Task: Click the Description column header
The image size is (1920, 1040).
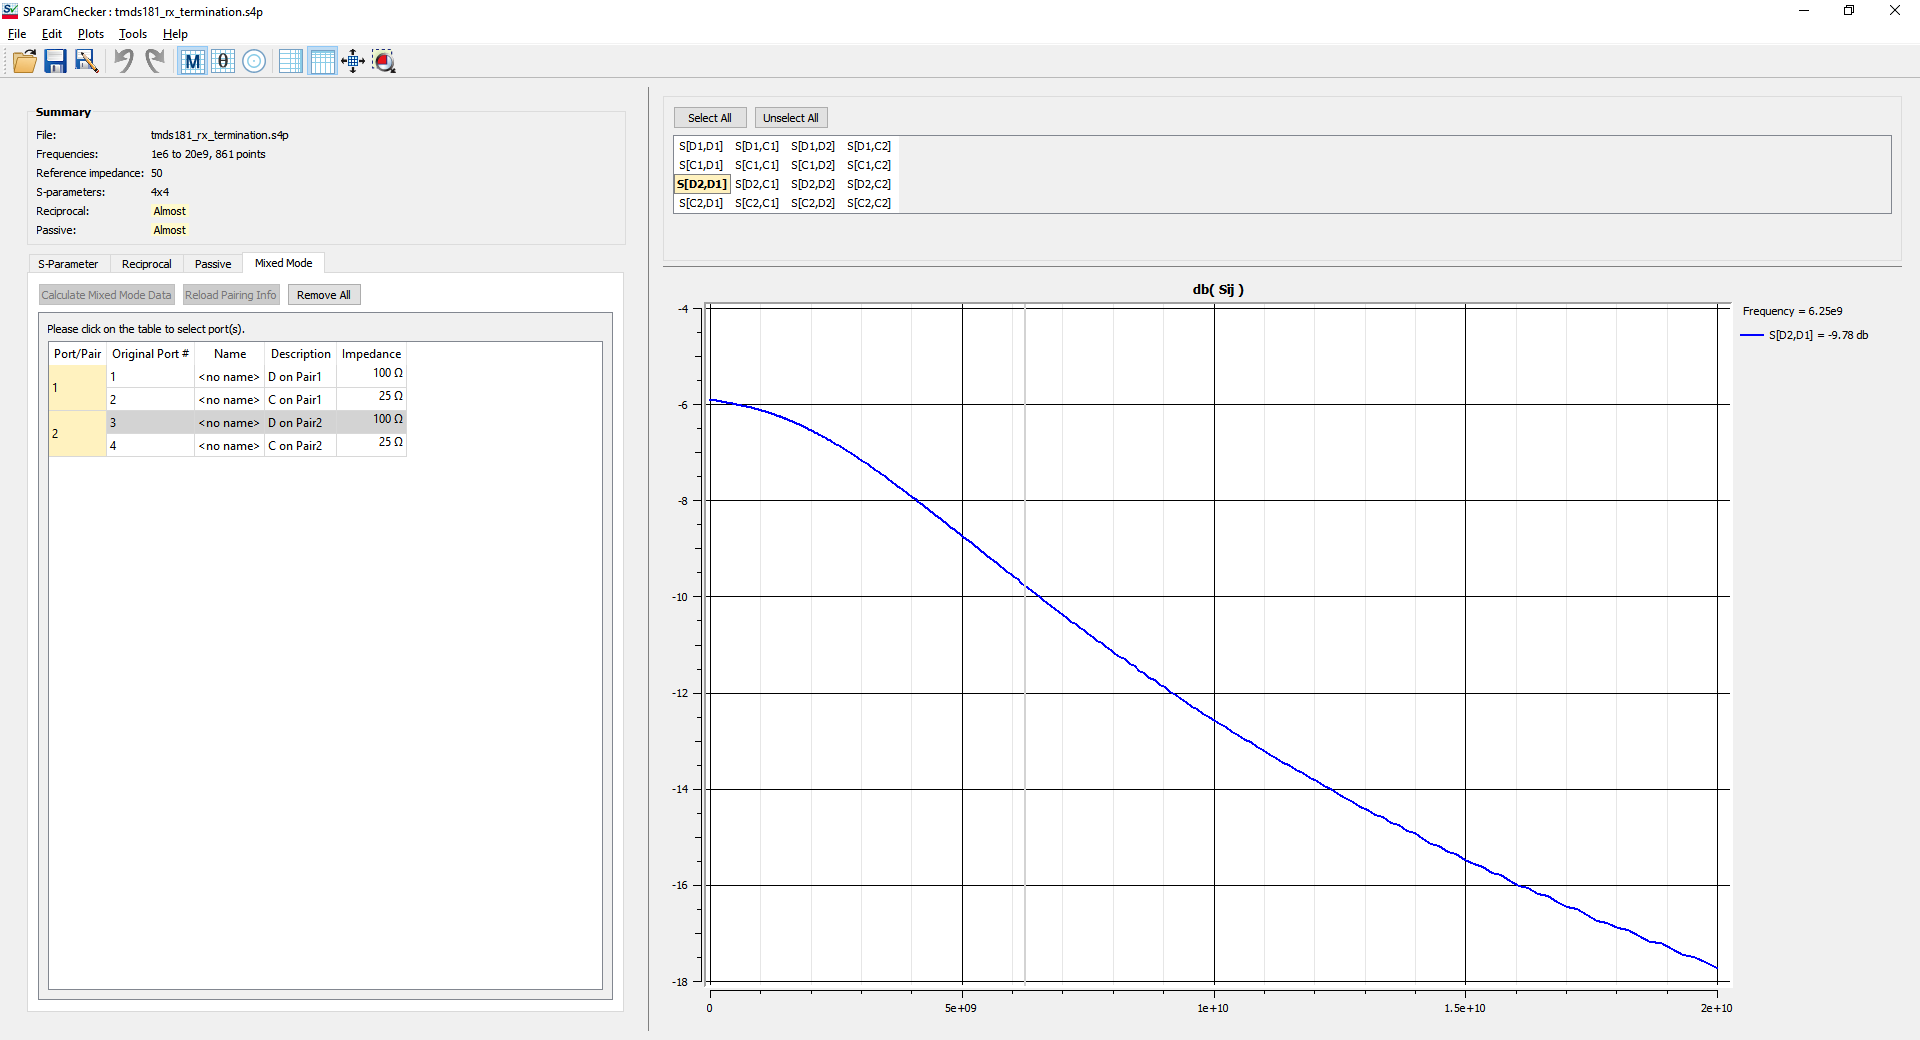Action: pyautogui.click(x=301, y=354)
